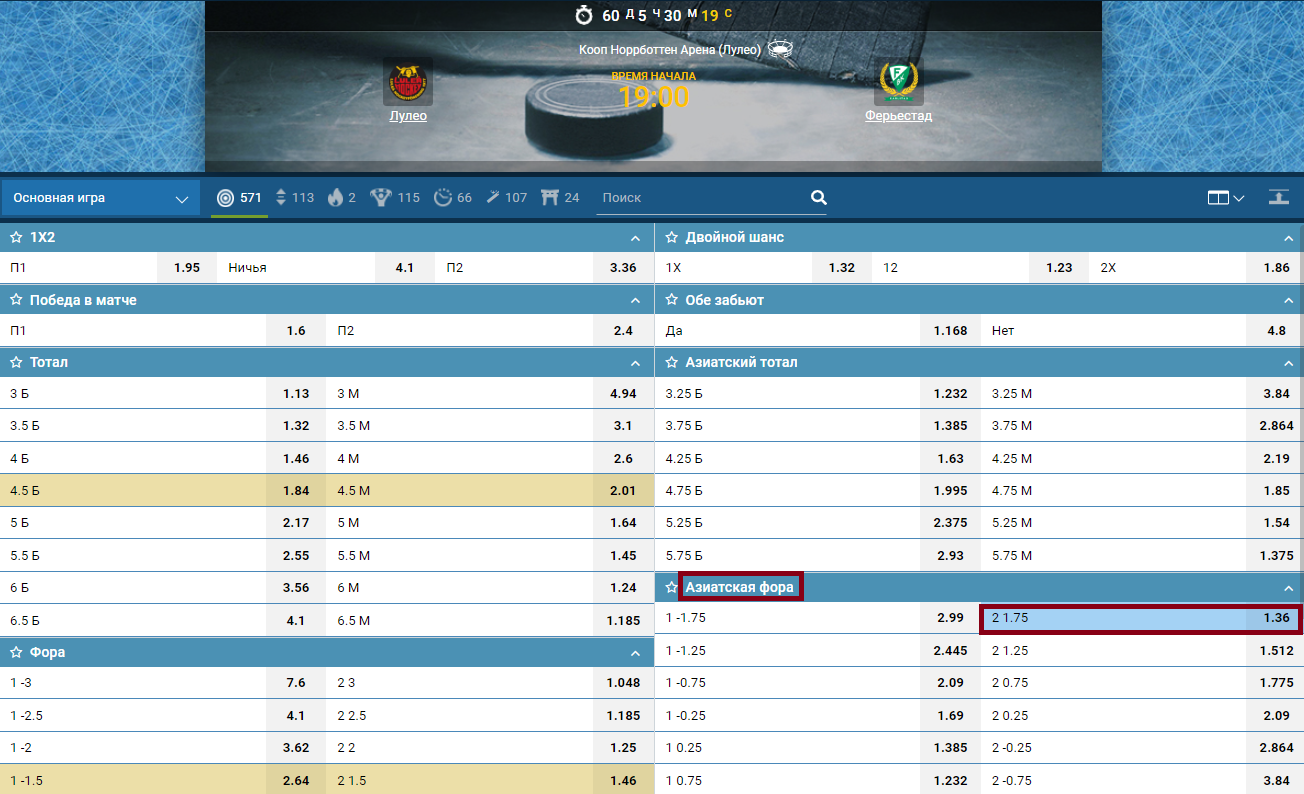Select the torii gate filter with 24 markets
Image resolution: width=1304 pixels, height=794 pixels.
(x=549, y=198)
